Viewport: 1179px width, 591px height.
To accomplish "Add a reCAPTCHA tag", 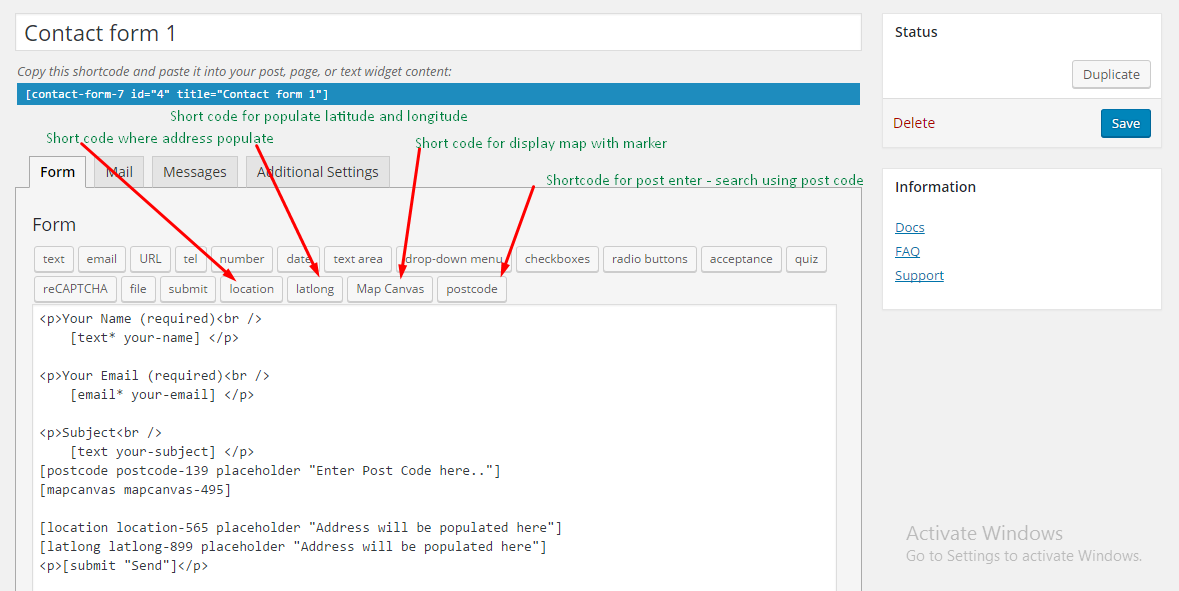I will [75, 289].
